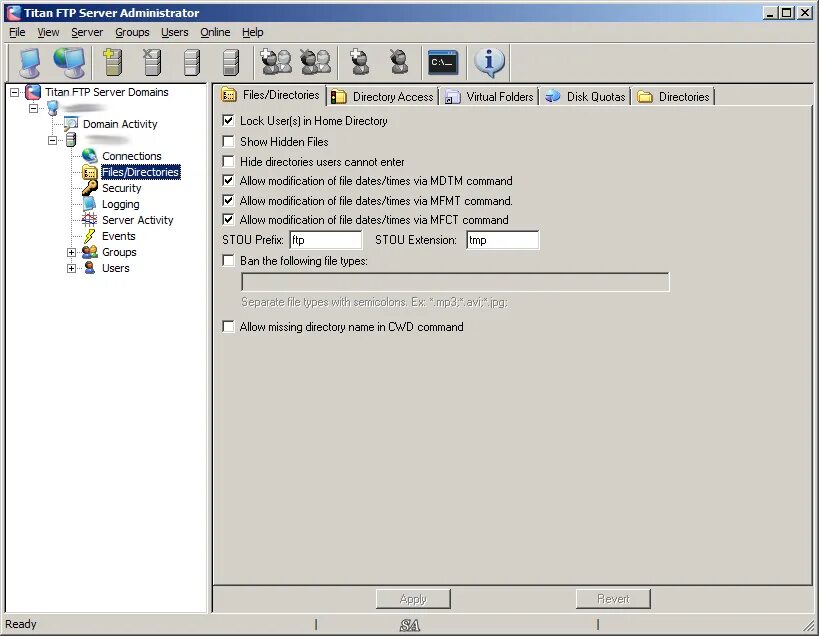Viewport: 819px width, 636px height.
Task: Click the delete group toolbar icon
Action: 315,62
